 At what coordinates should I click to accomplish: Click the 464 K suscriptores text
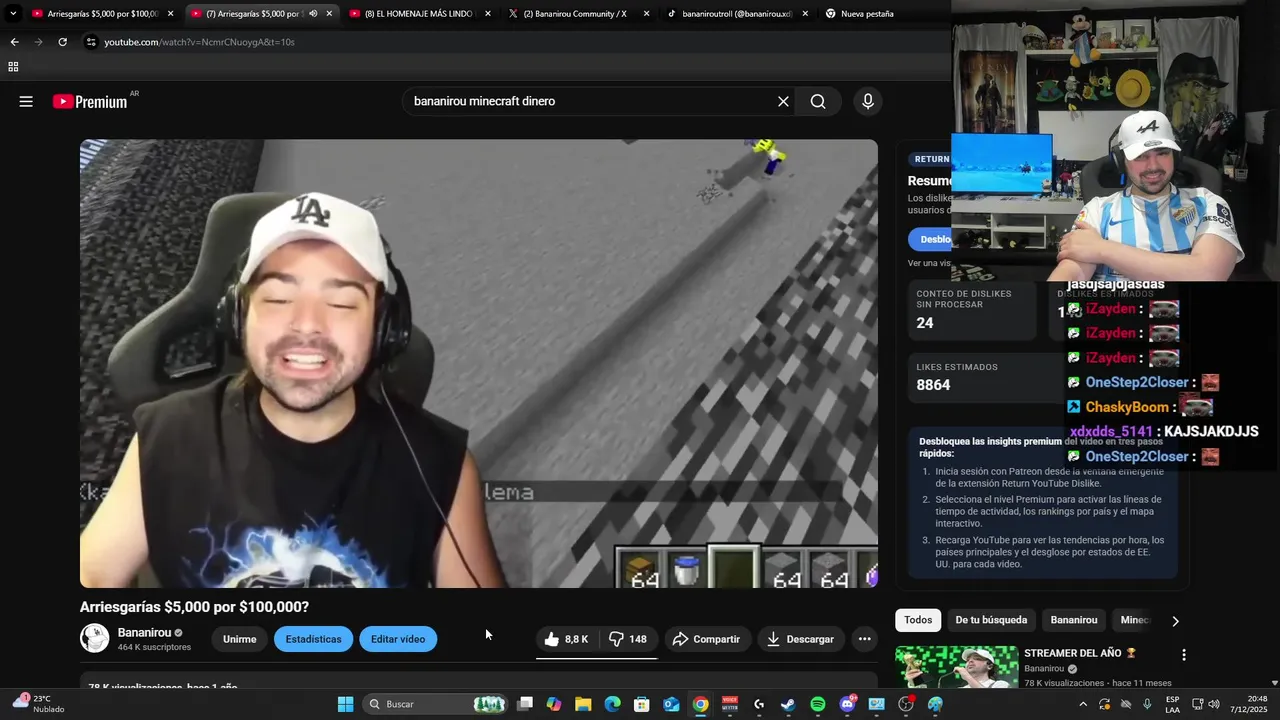pyautogui.click(x=154, y=647)
